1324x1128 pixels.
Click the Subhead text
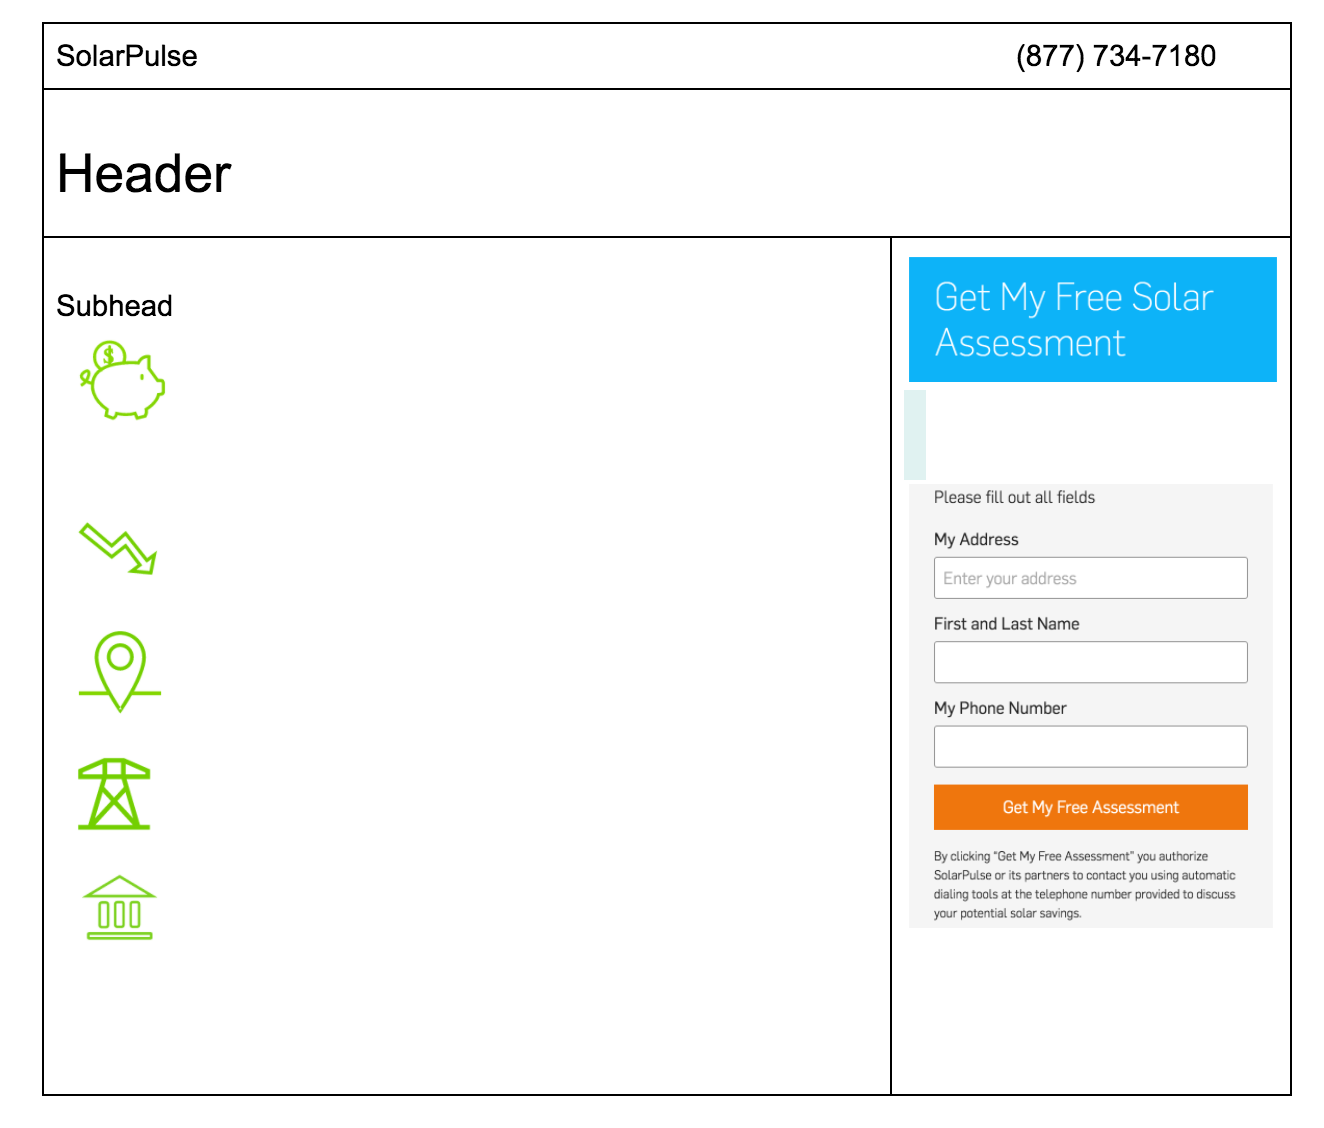tap(115, 306)
